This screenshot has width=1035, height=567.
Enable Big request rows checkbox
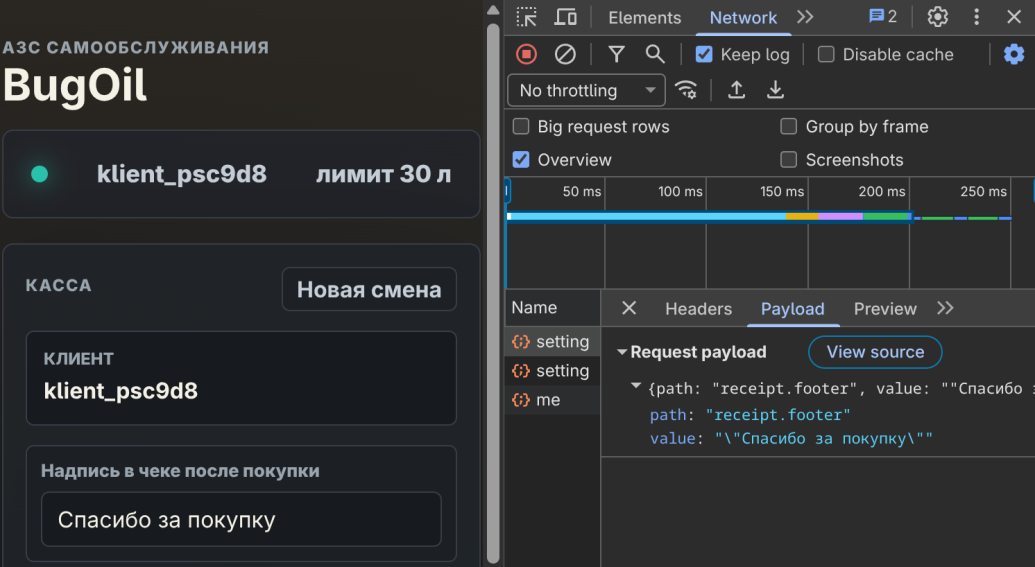tap(521, 126)
